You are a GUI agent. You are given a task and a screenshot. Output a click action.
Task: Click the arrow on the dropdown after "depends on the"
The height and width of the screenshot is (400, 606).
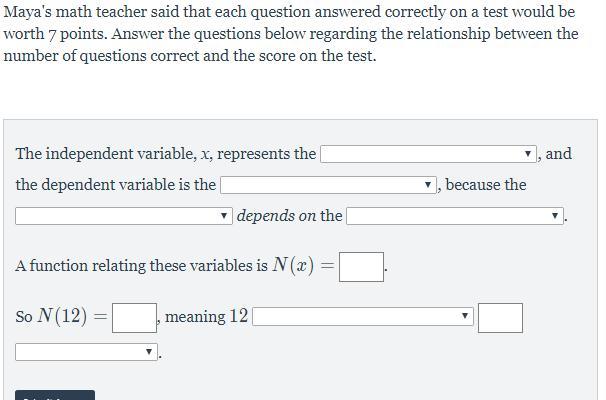(555, 216)
